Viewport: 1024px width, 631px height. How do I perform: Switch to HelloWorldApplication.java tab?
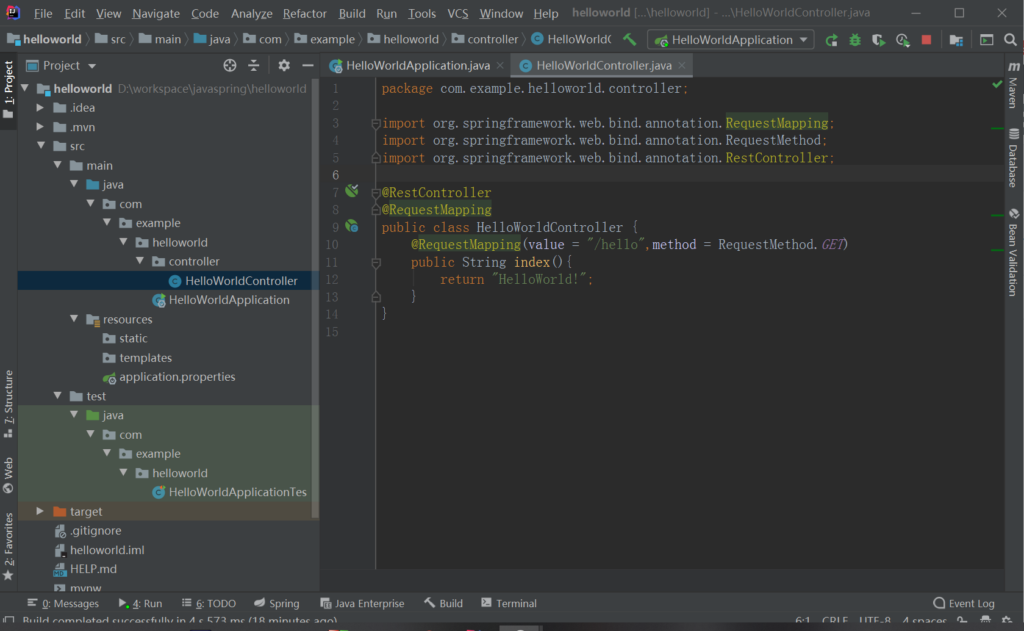pos(418,65)
